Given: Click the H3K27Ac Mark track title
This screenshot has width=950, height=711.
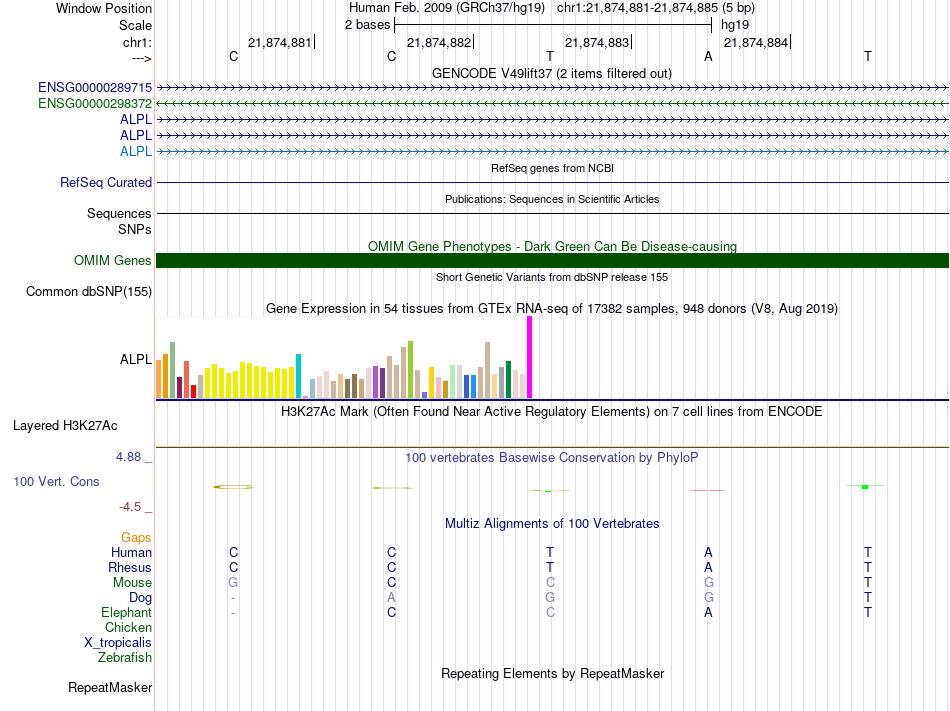Looking at the screenshot, I should point(552,412).
